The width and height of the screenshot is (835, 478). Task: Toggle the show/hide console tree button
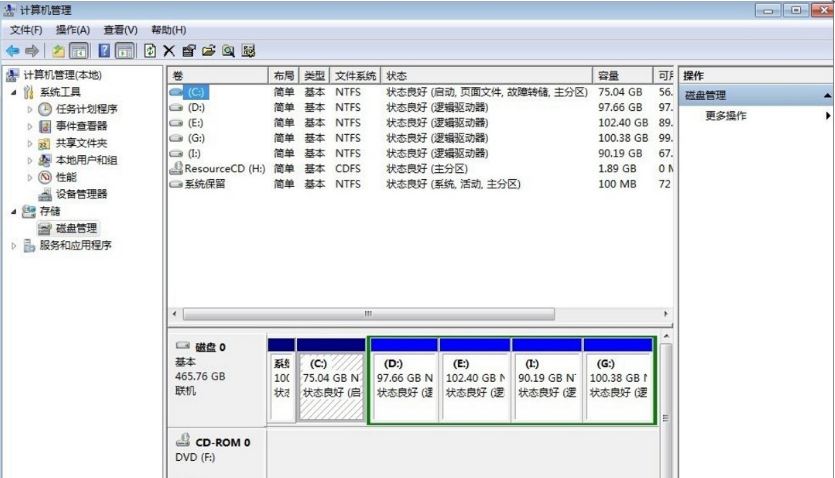[80, 50]
